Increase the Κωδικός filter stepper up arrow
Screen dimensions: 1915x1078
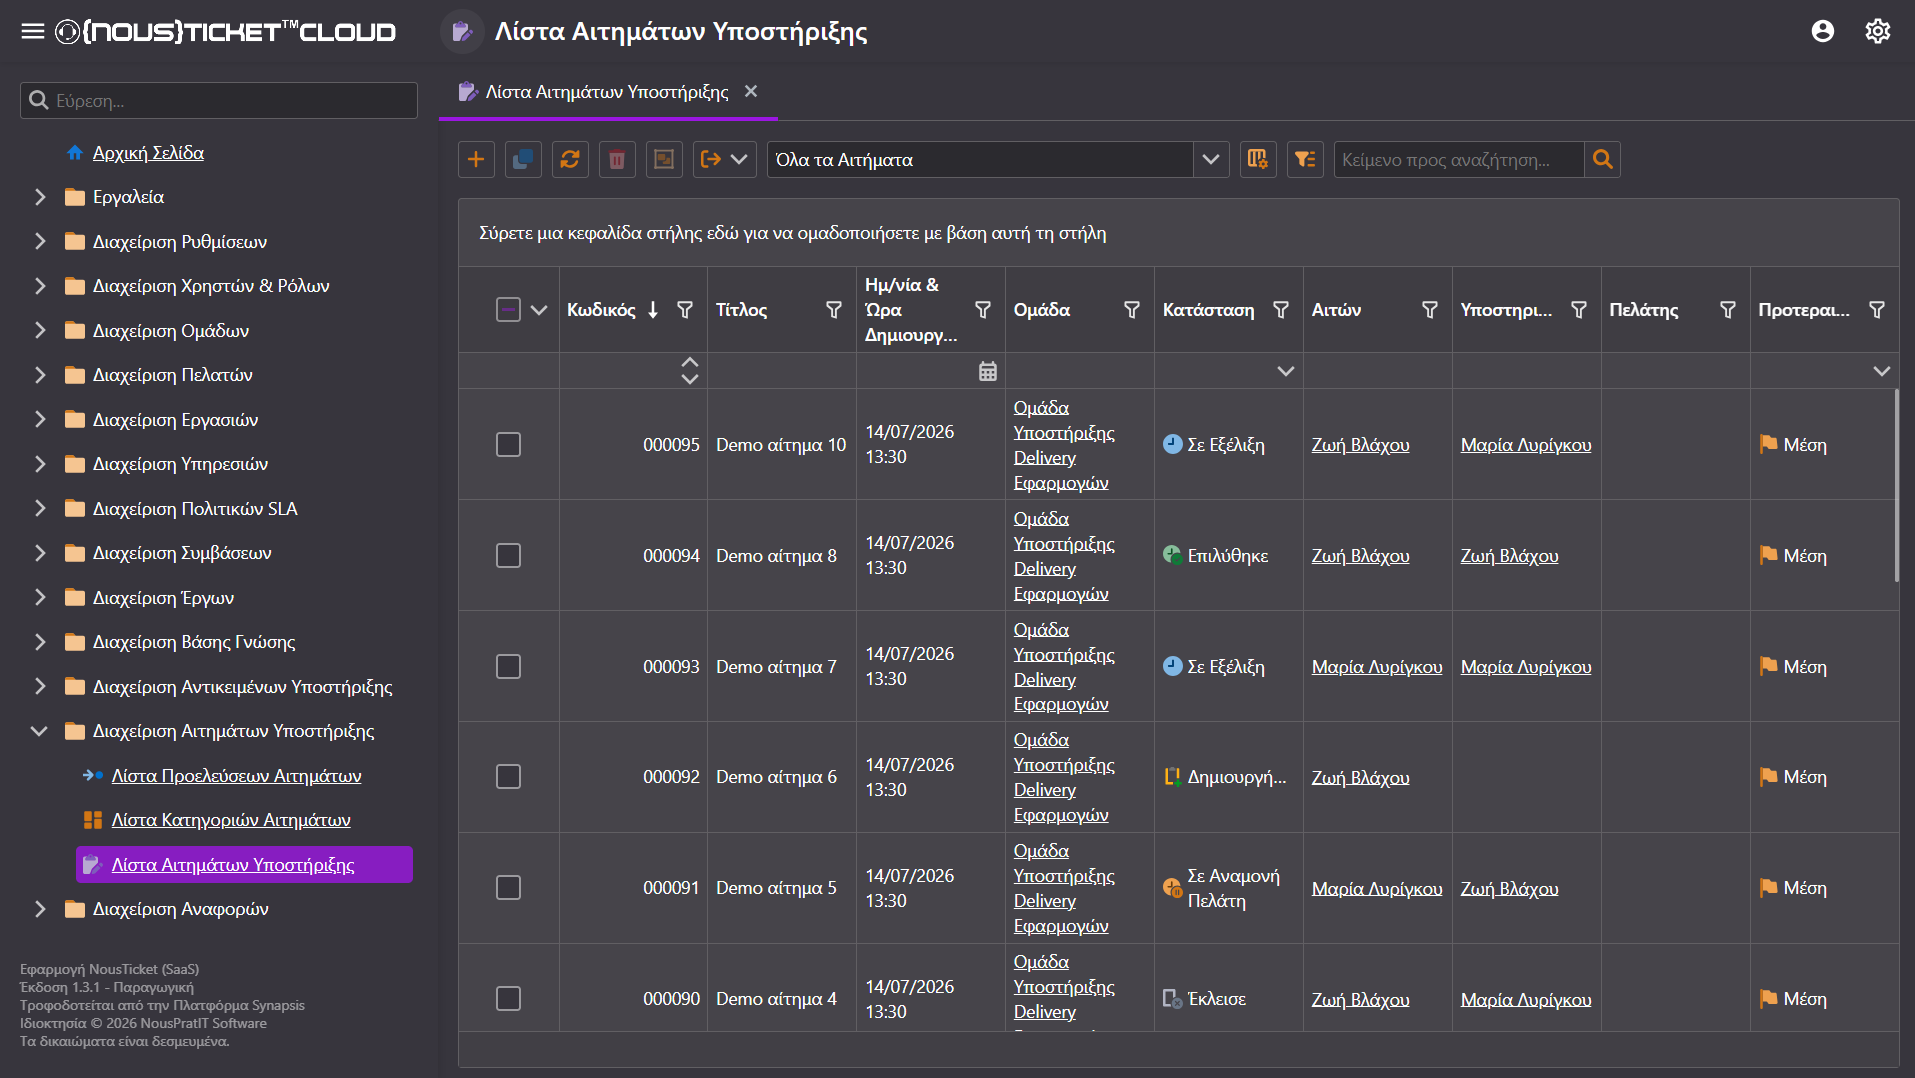[690, 363]
